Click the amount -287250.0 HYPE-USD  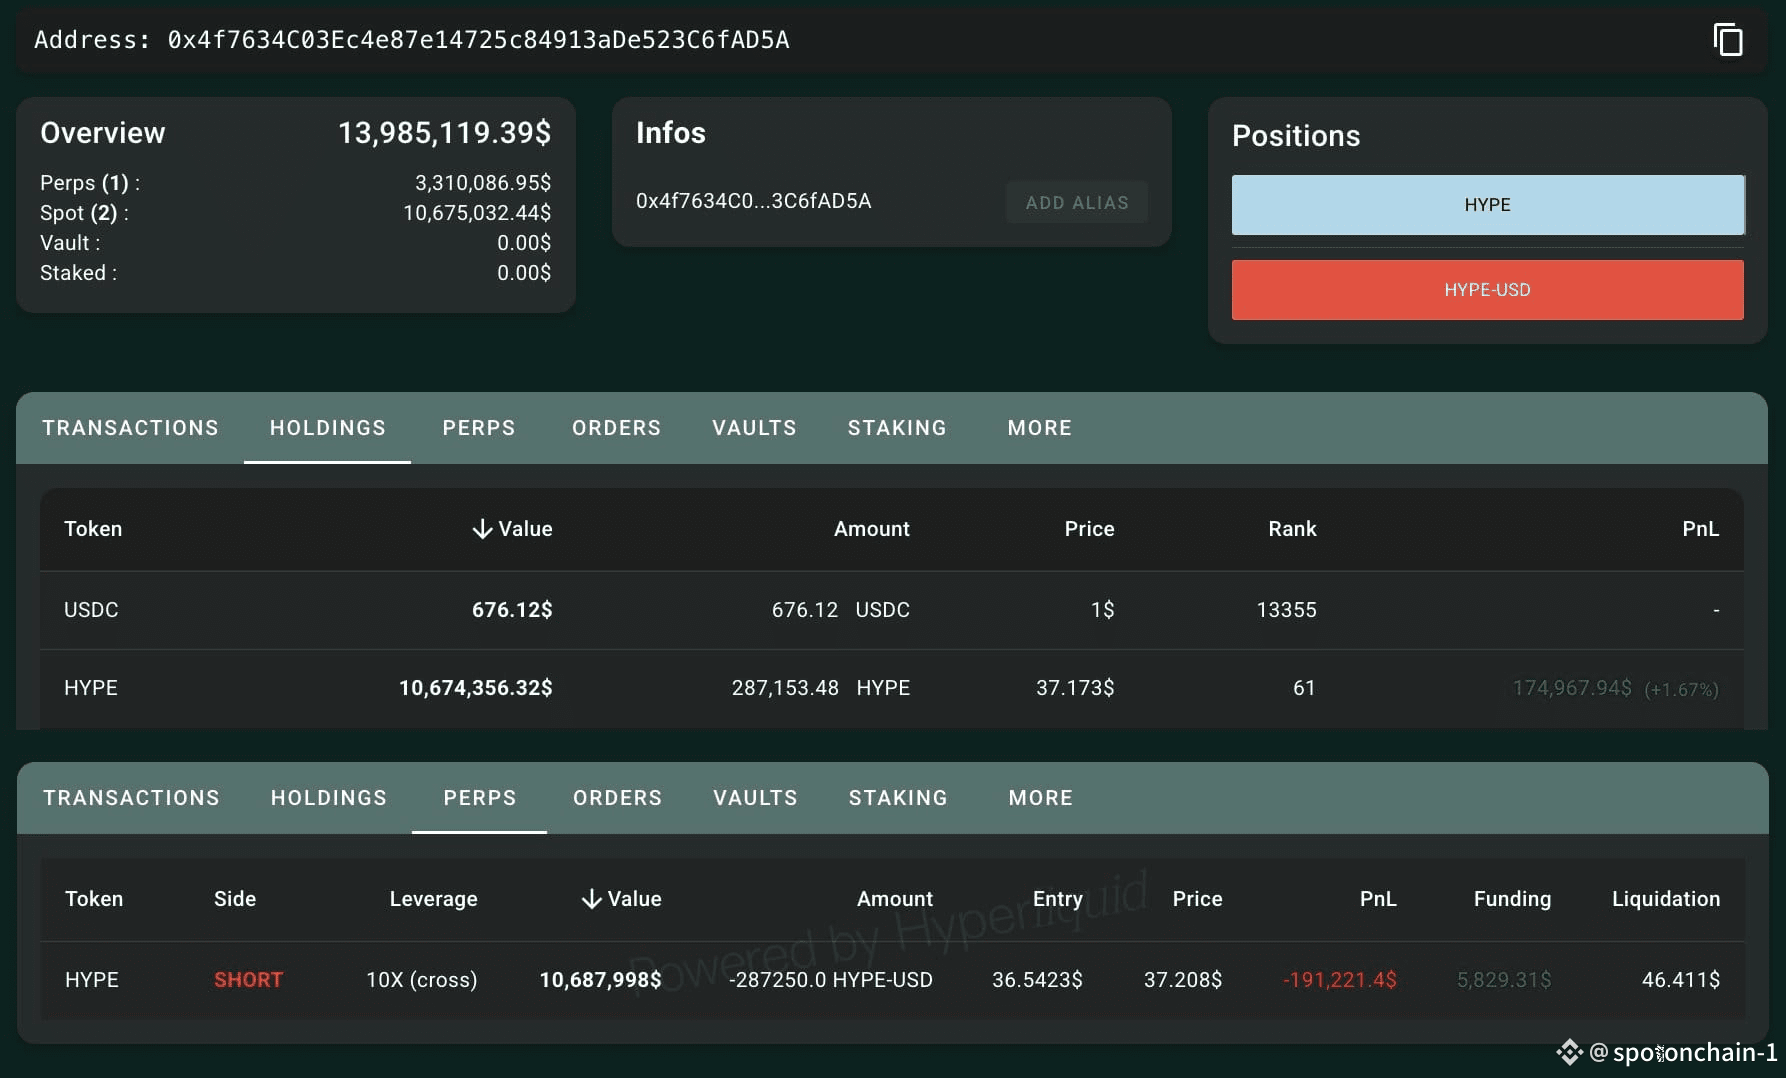pos(831,980)
